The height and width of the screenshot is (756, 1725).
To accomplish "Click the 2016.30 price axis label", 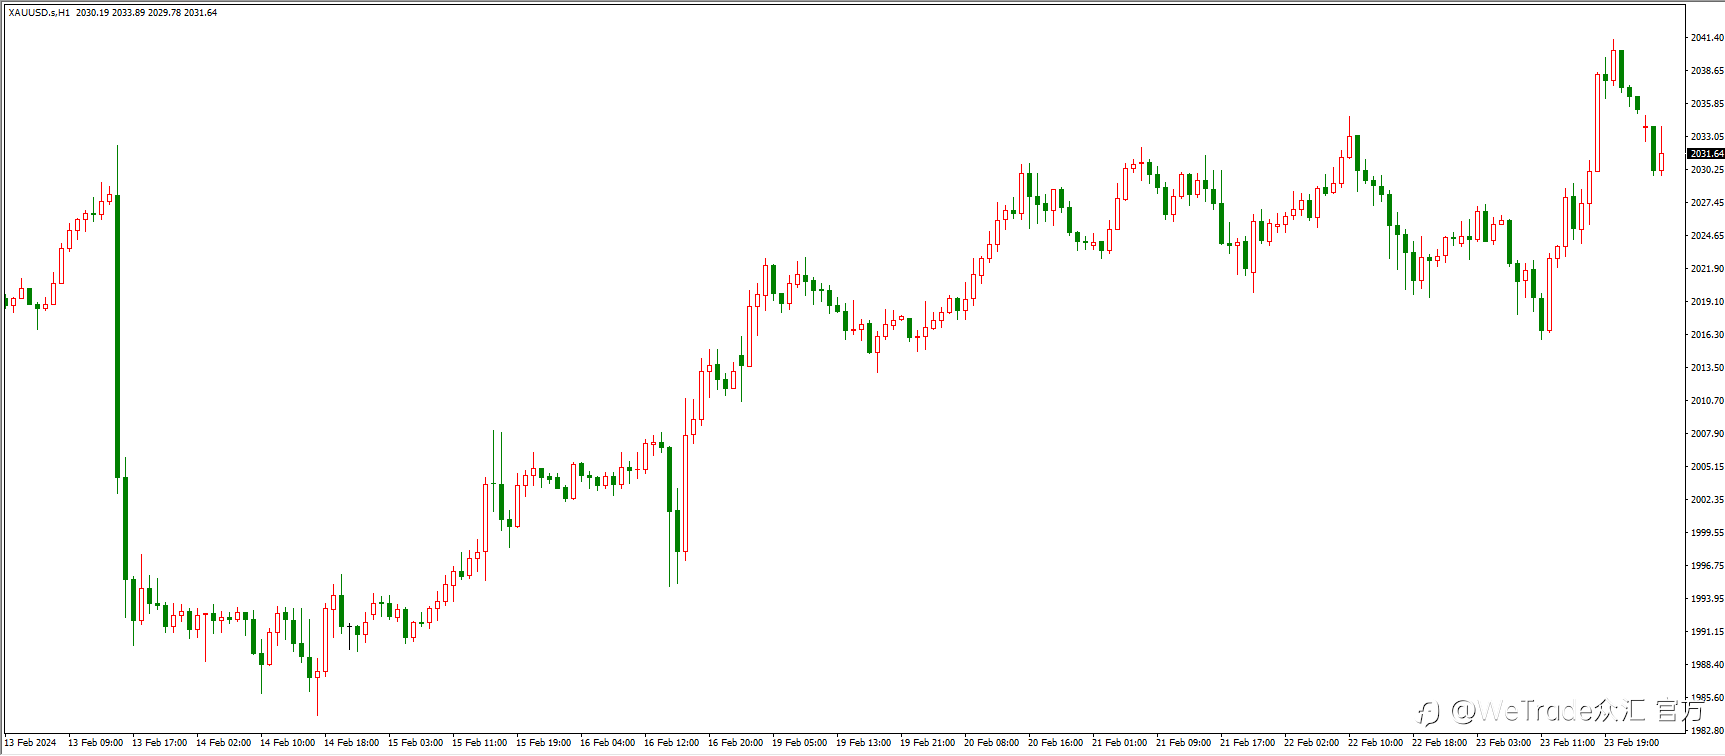I will pos(1707,335).
